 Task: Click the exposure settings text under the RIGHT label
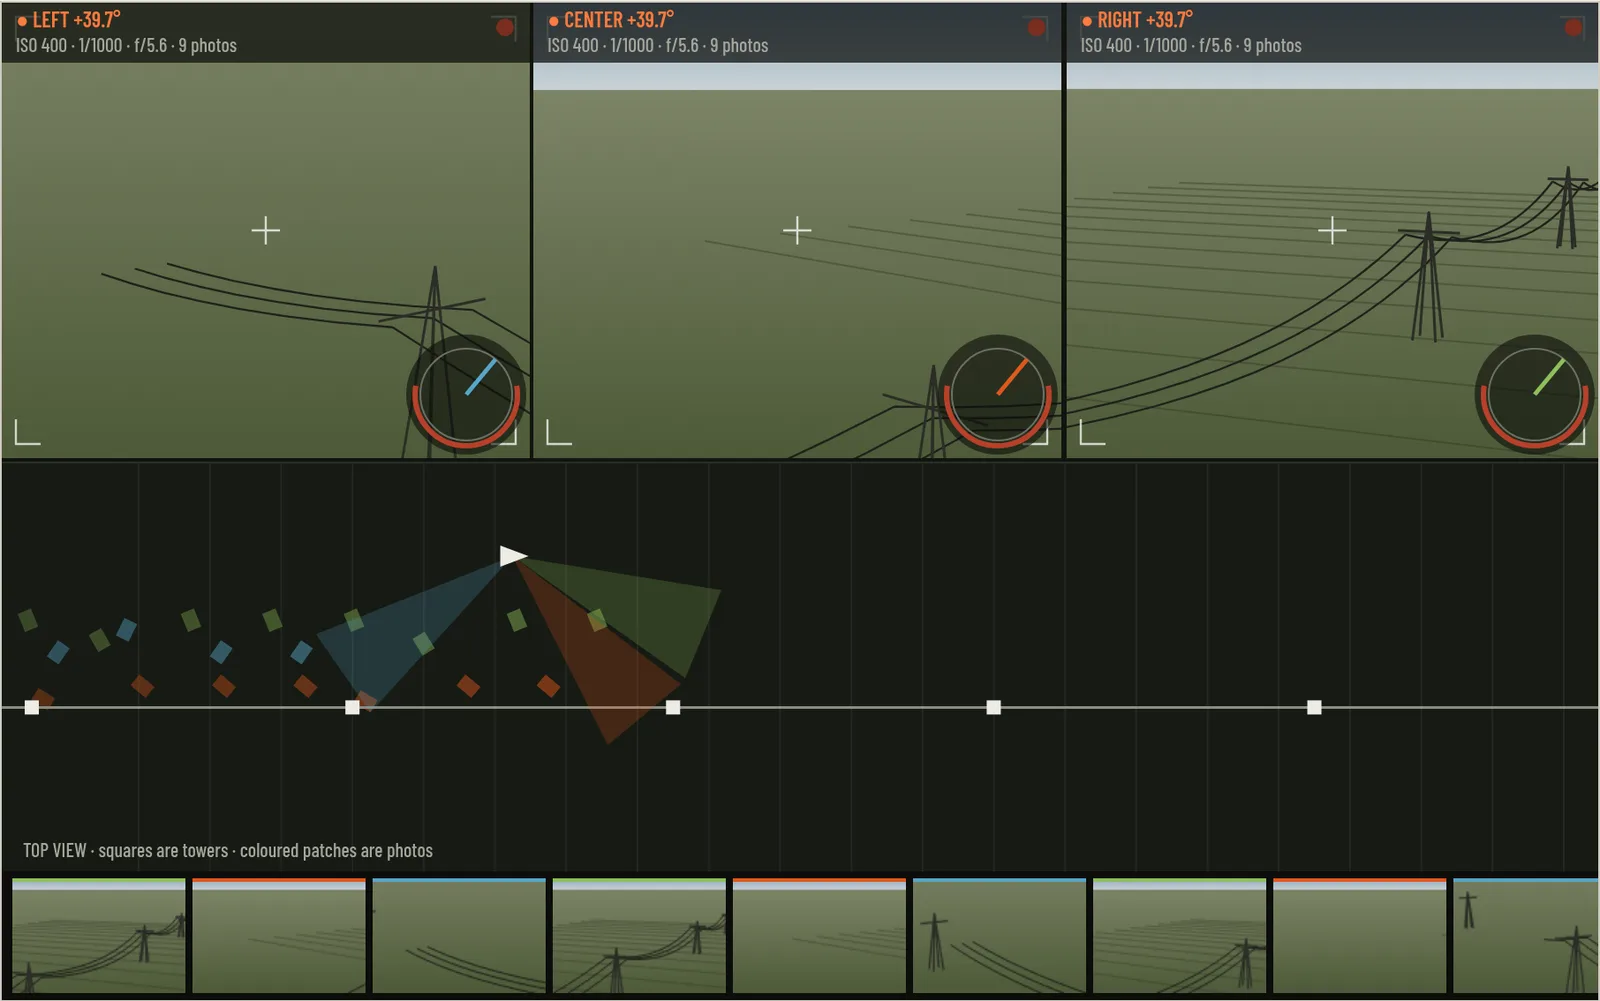point(1191,46)
